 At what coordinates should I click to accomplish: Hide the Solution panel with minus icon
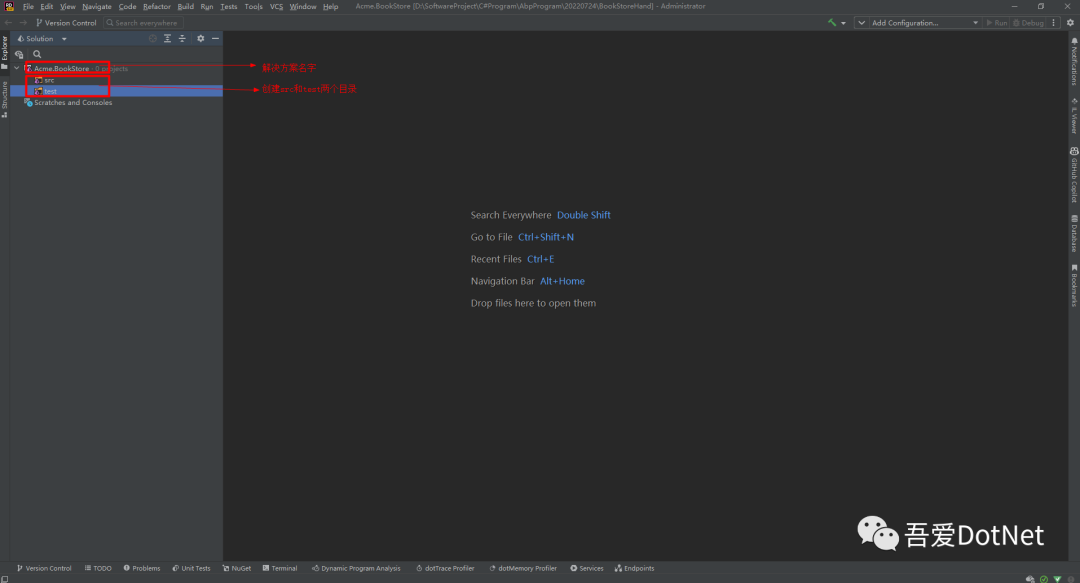[215, 39]
